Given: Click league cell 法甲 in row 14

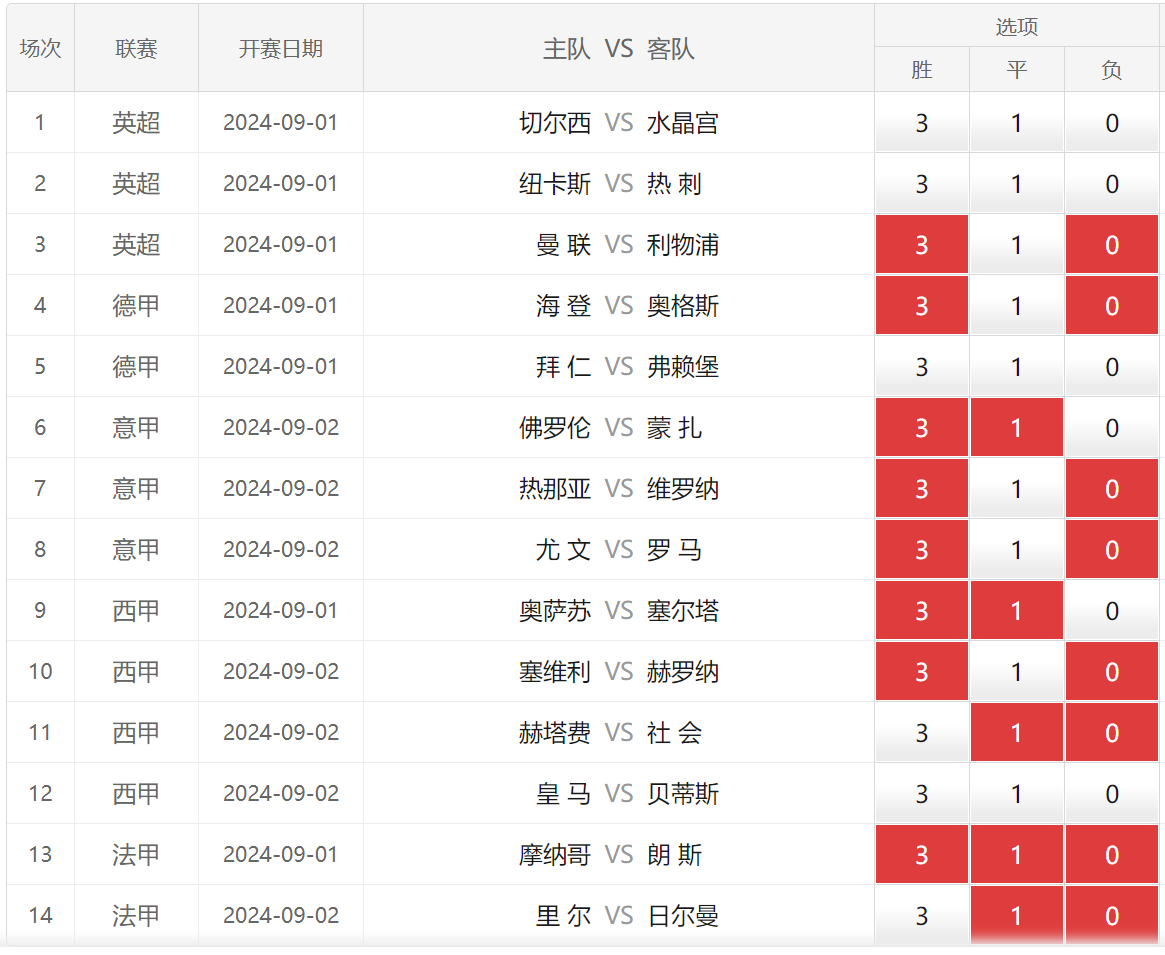Looking at the screenshot, I should pos(136,915).
